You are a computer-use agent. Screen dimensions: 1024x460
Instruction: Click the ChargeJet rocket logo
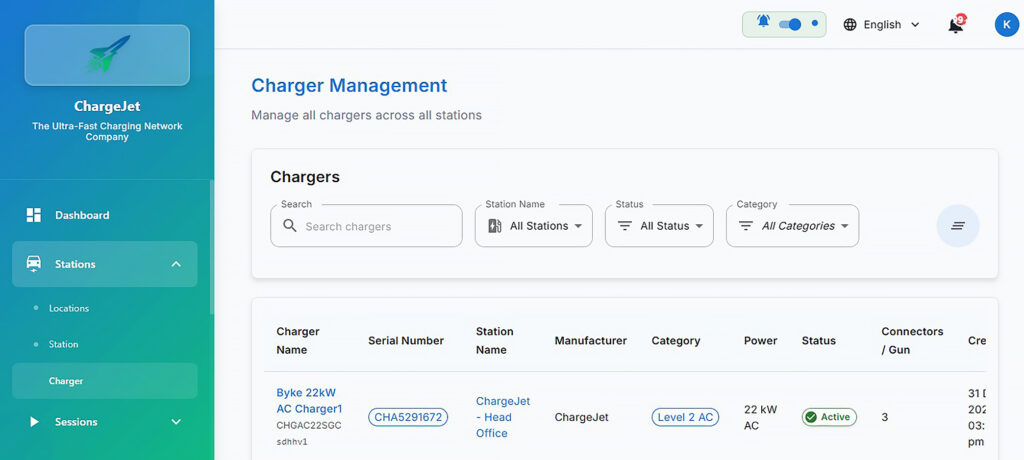coord(107,55)
